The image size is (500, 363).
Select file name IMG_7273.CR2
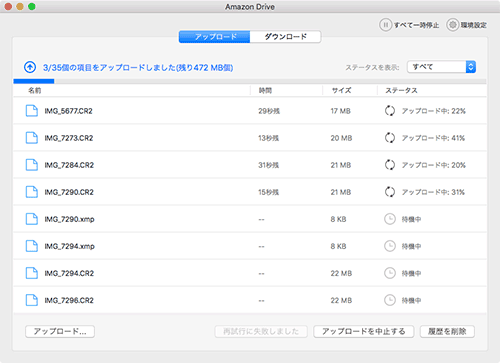[69, 138]
